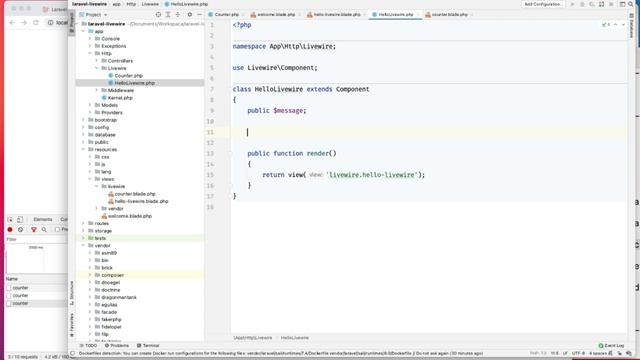
Task: Click the Livewire breadcrumb in the navigation bar
Action: click(x=150, y=4)
